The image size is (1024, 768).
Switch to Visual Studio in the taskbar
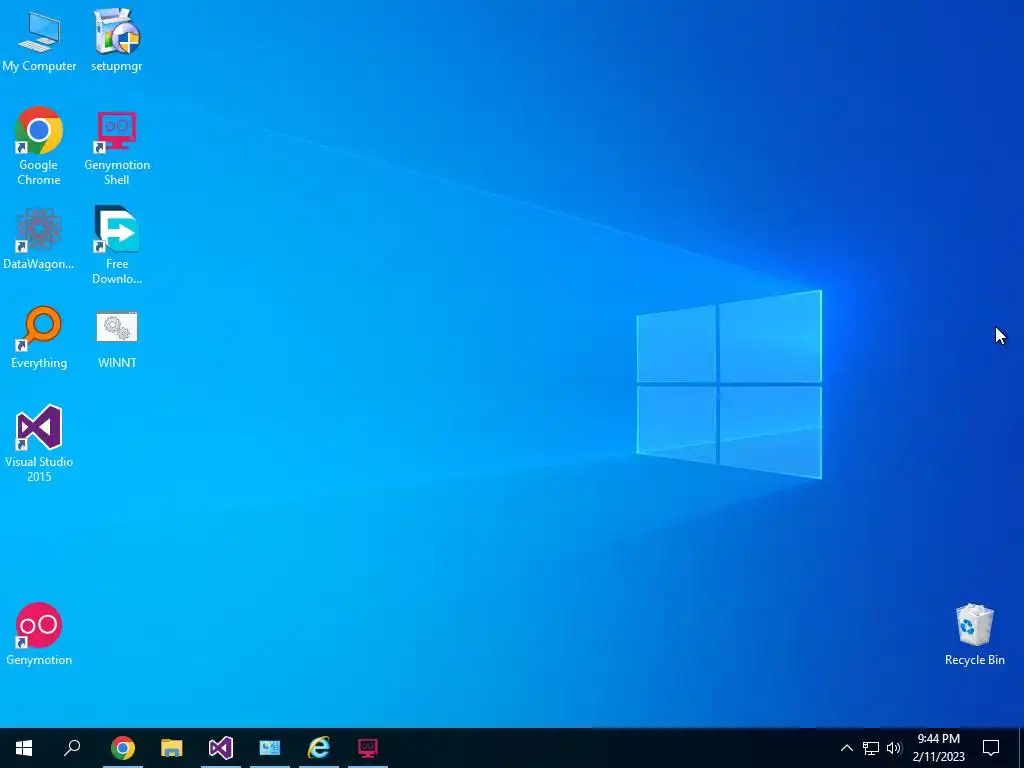pos(221,748)
